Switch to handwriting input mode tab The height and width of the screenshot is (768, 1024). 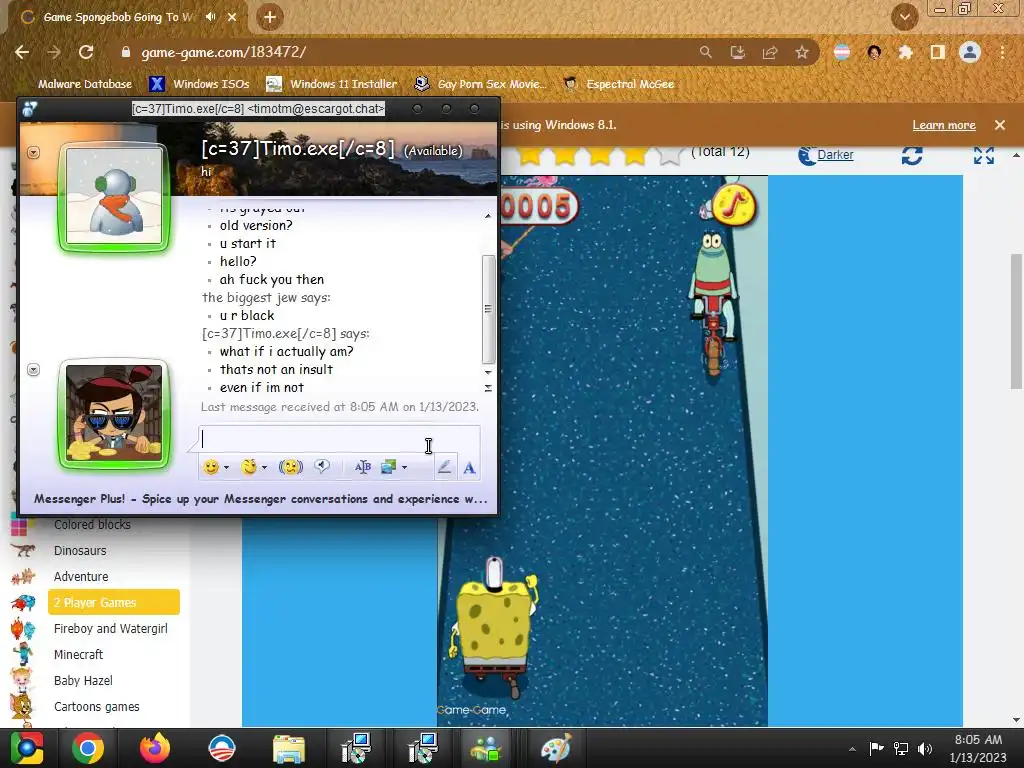[444, 467]
